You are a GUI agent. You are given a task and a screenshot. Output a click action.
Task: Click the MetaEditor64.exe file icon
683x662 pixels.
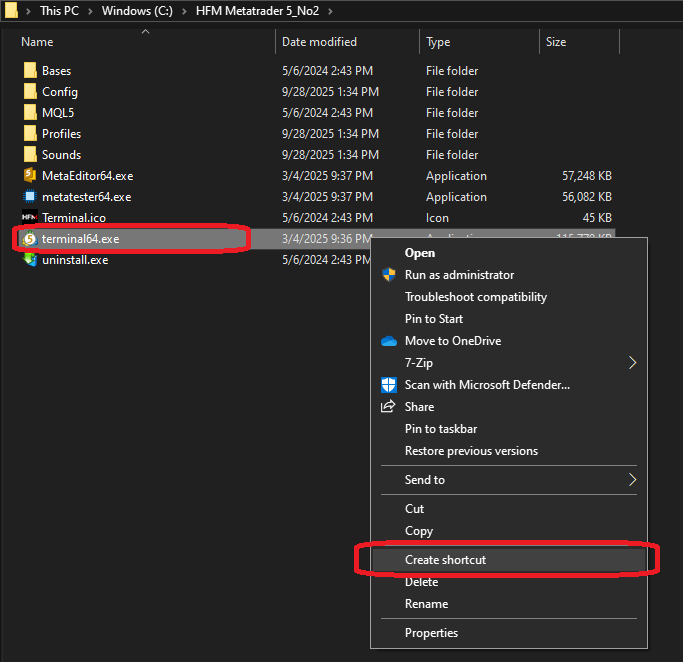pos(29,176)
